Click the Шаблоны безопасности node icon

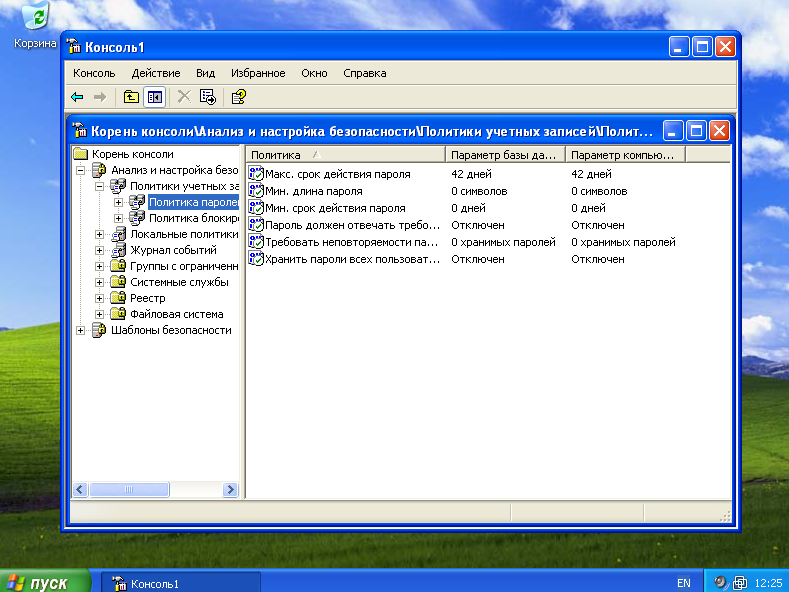click(x=99, y=330)
